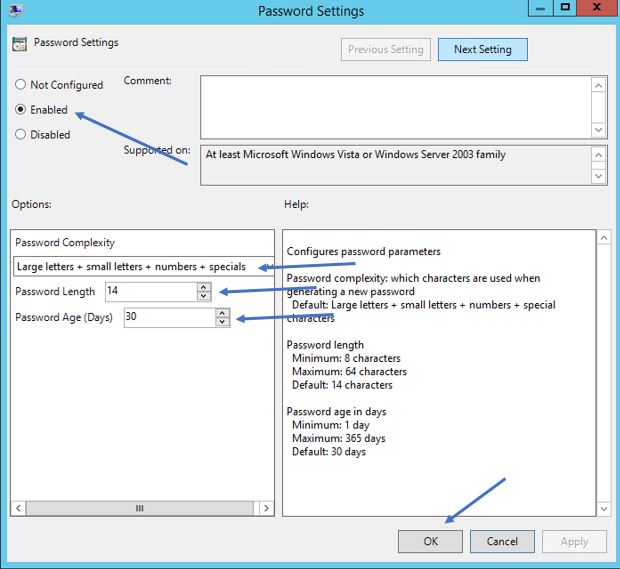Click the title bar system icon
The height and width of the screenshot is (569, 620).
click(16, 9)
